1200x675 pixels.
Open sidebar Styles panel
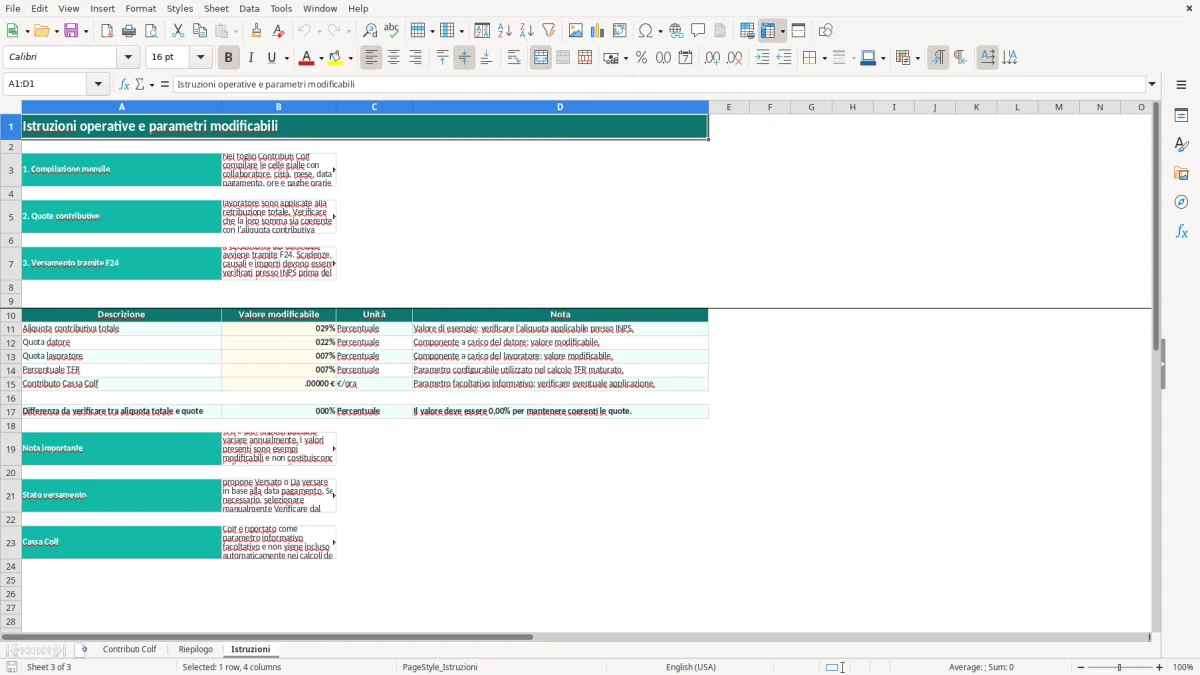[x=1181, y=145]
